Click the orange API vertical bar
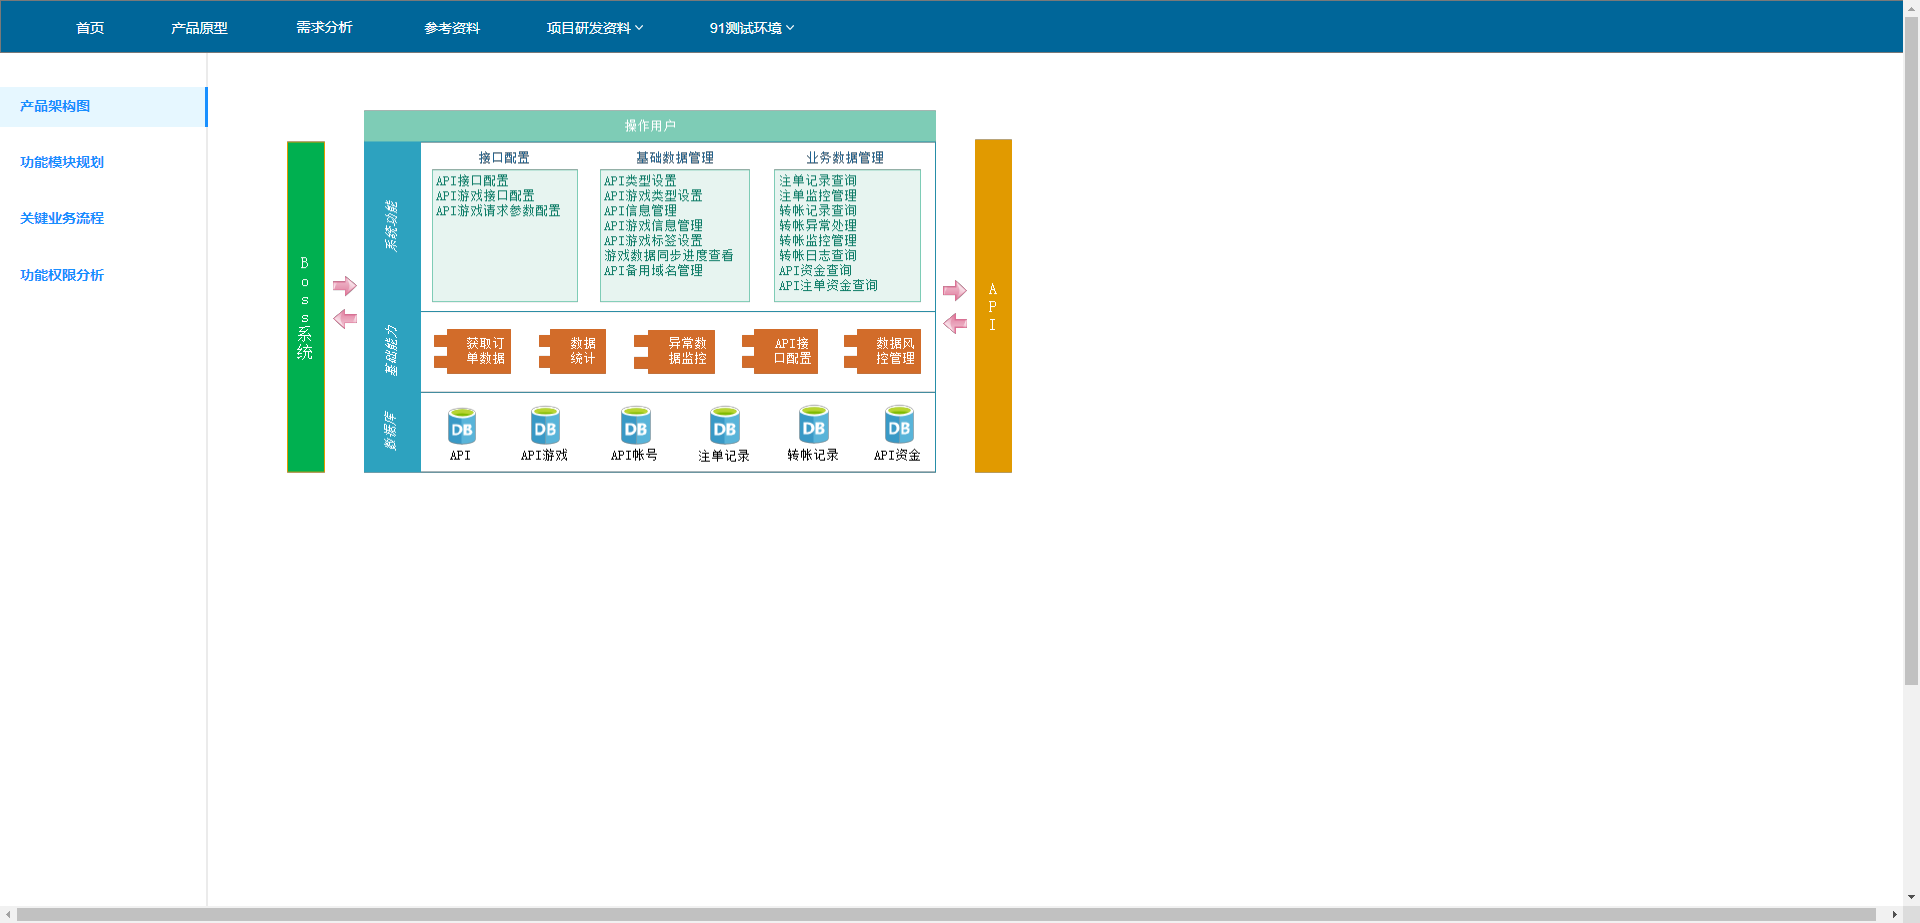This screenshot has width=1920, height=923. point(993,306)
